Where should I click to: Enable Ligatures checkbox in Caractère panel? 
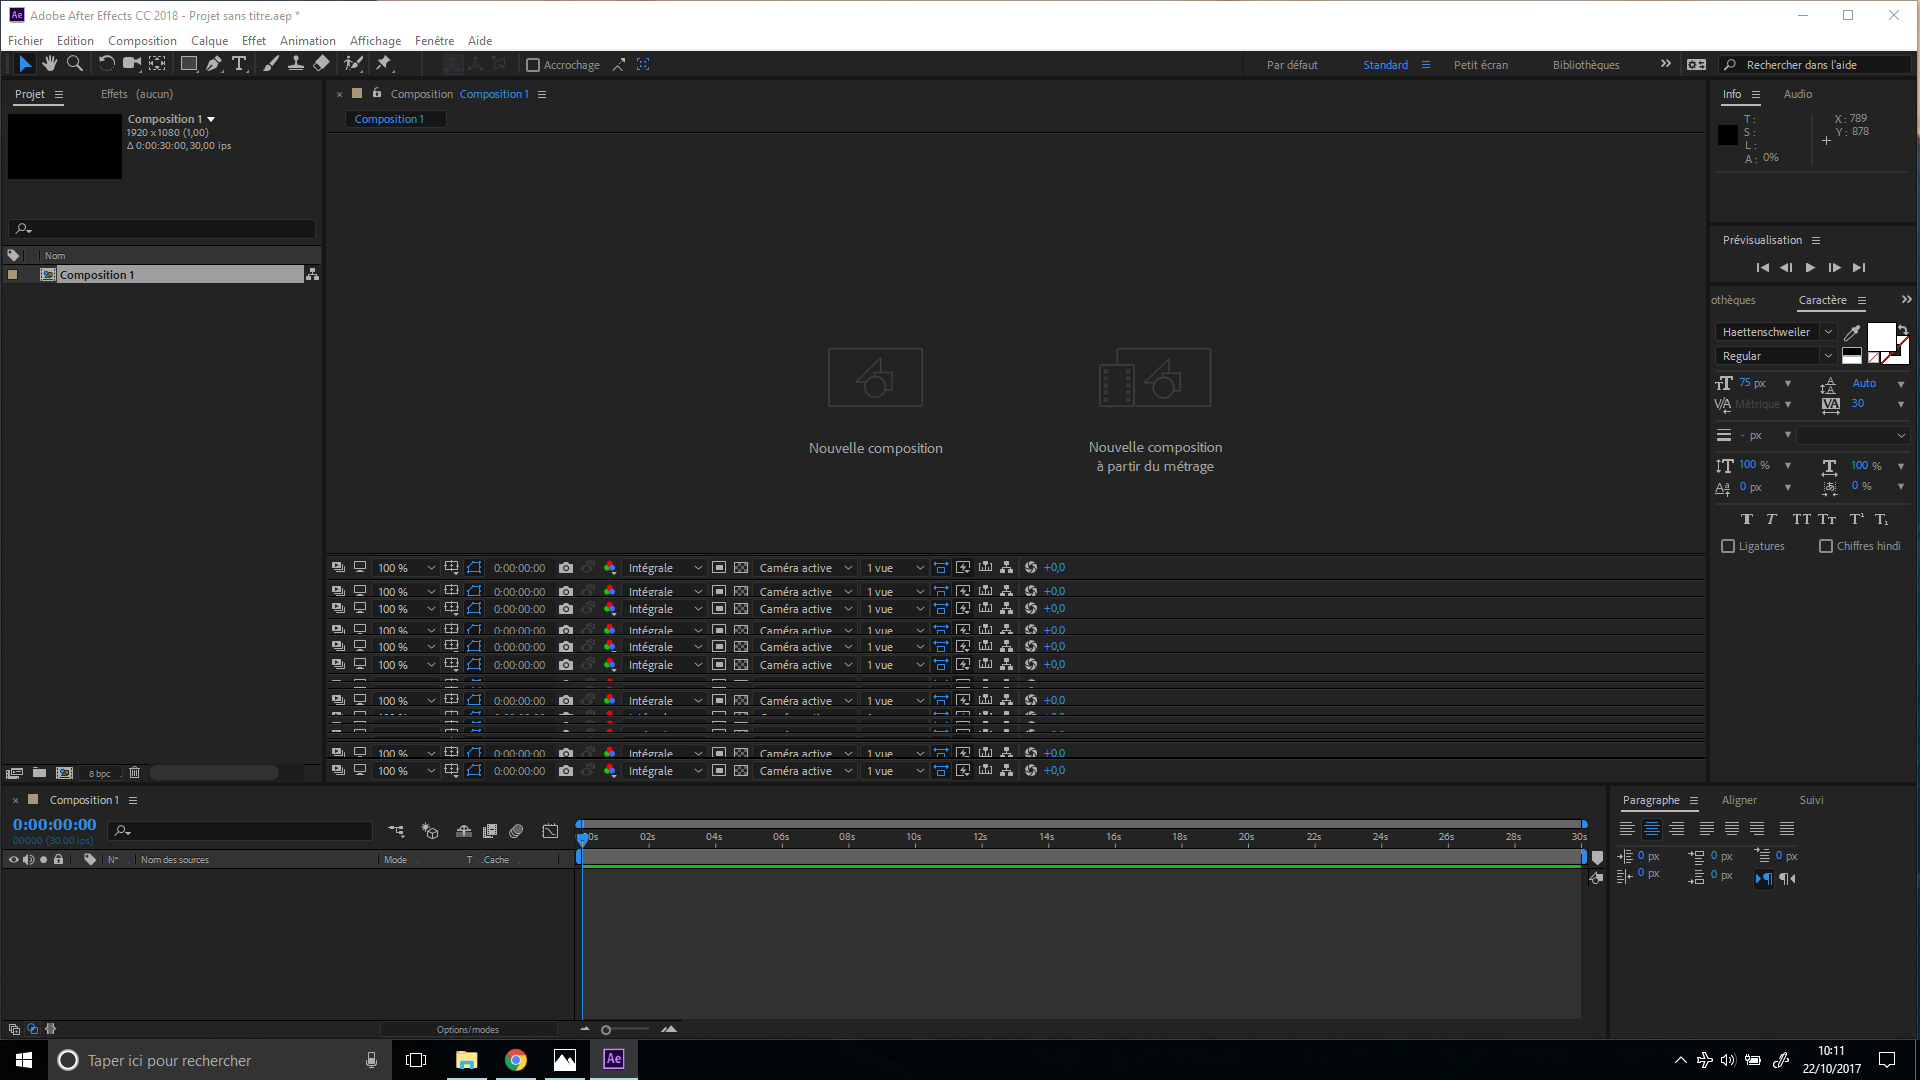pos(1727,545)
